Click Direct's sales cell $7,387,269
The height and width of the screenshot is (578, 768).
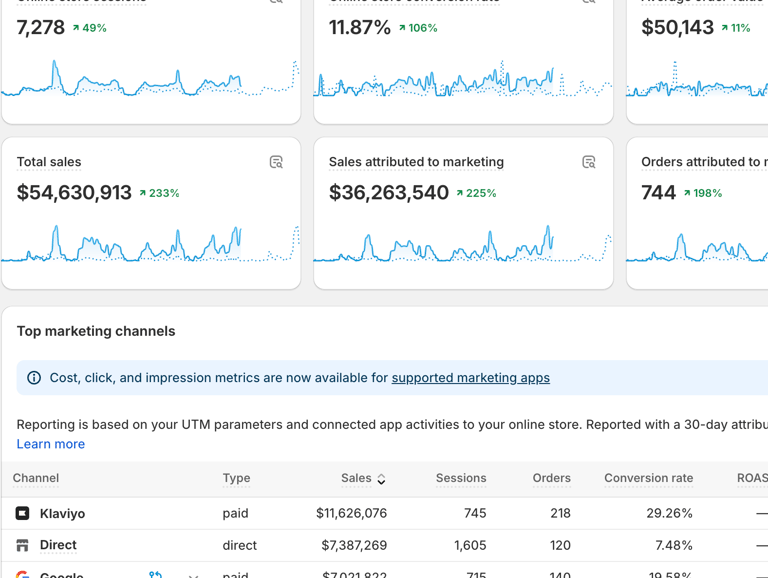(354, 545)
